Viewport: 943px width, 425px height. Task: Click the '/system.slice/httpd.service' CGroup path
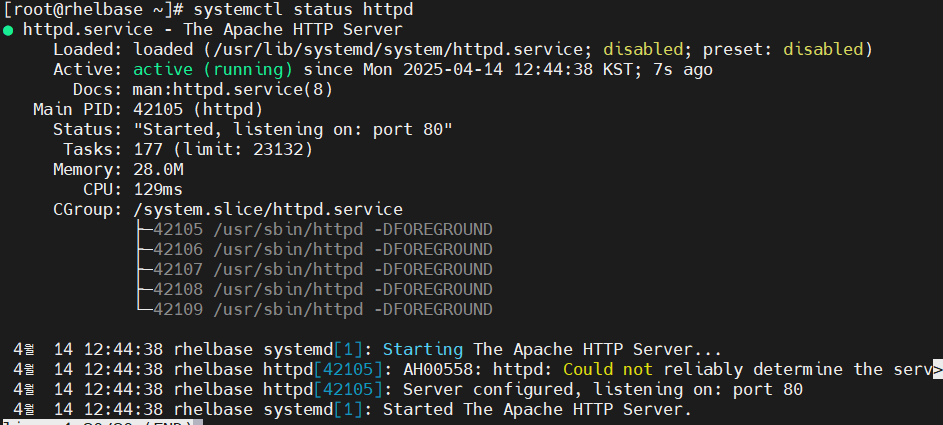(268, 210)
